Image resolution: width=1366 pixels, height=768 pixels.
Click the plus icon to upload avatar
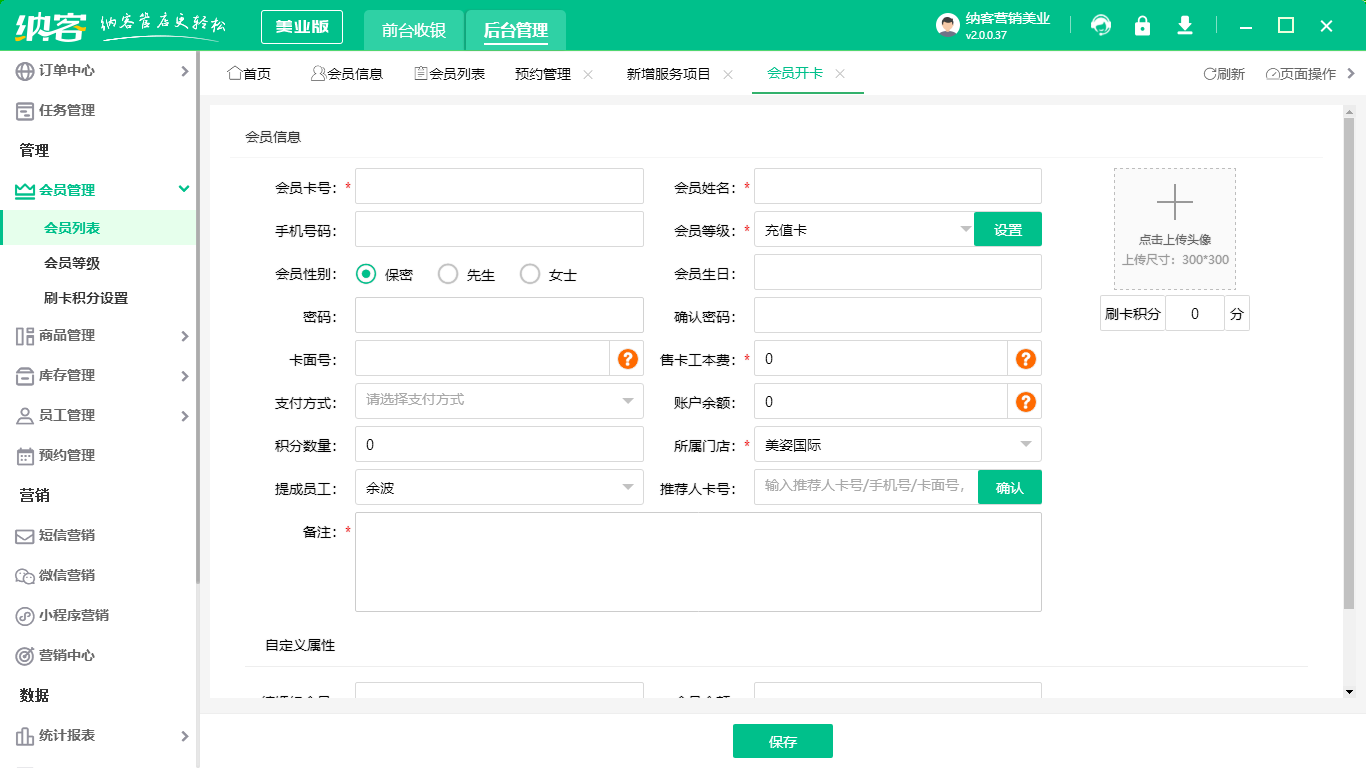pos(1174,203)
